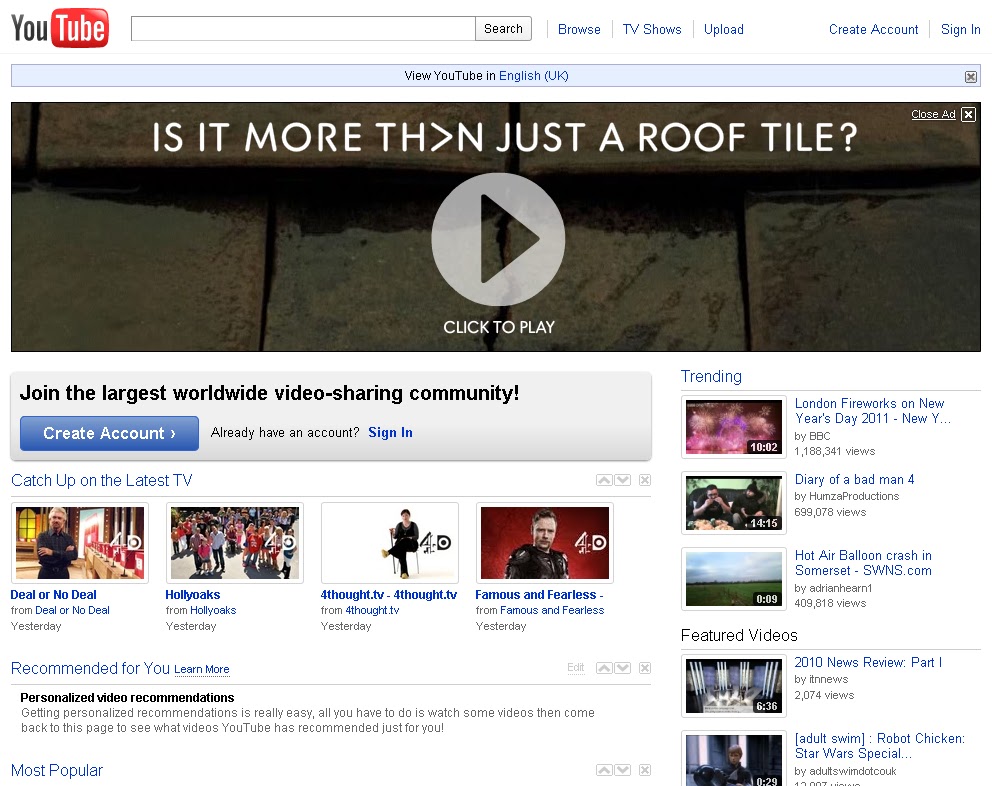Click the bold Deal or No Deal title link
The height and width of the screenshot is (786, 992).
tap(53, 595)
